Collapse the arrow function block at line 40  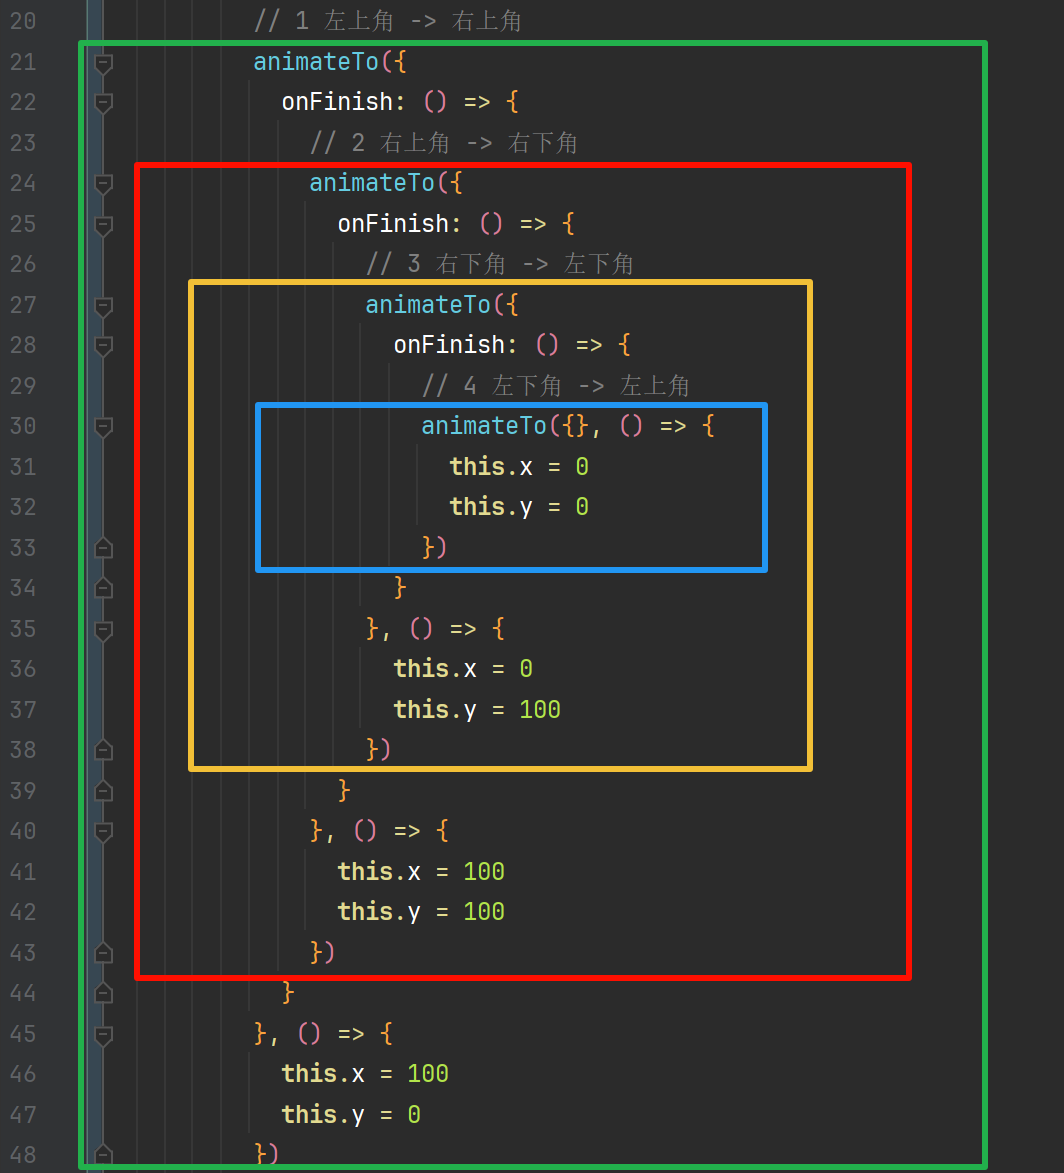coord(103,831)
